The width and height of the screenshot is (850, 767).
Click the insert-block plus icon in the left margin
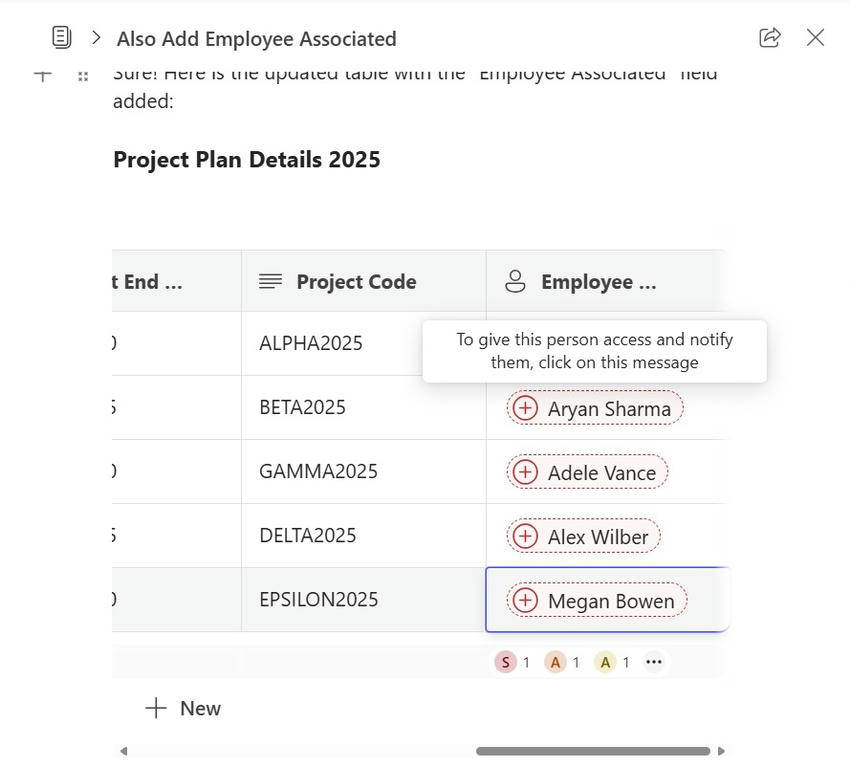click(x=41, y=74)
